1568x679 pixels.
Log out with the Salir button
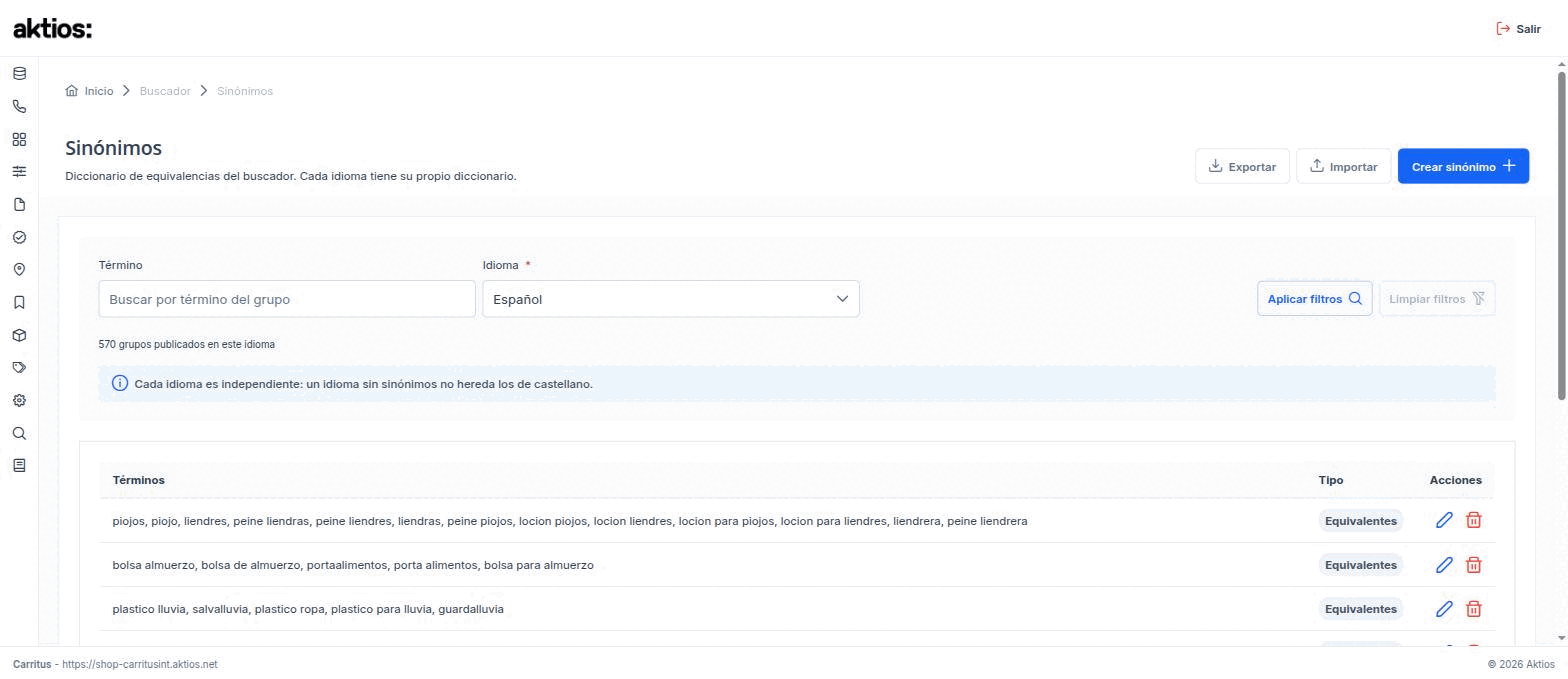click(1518, 29)
